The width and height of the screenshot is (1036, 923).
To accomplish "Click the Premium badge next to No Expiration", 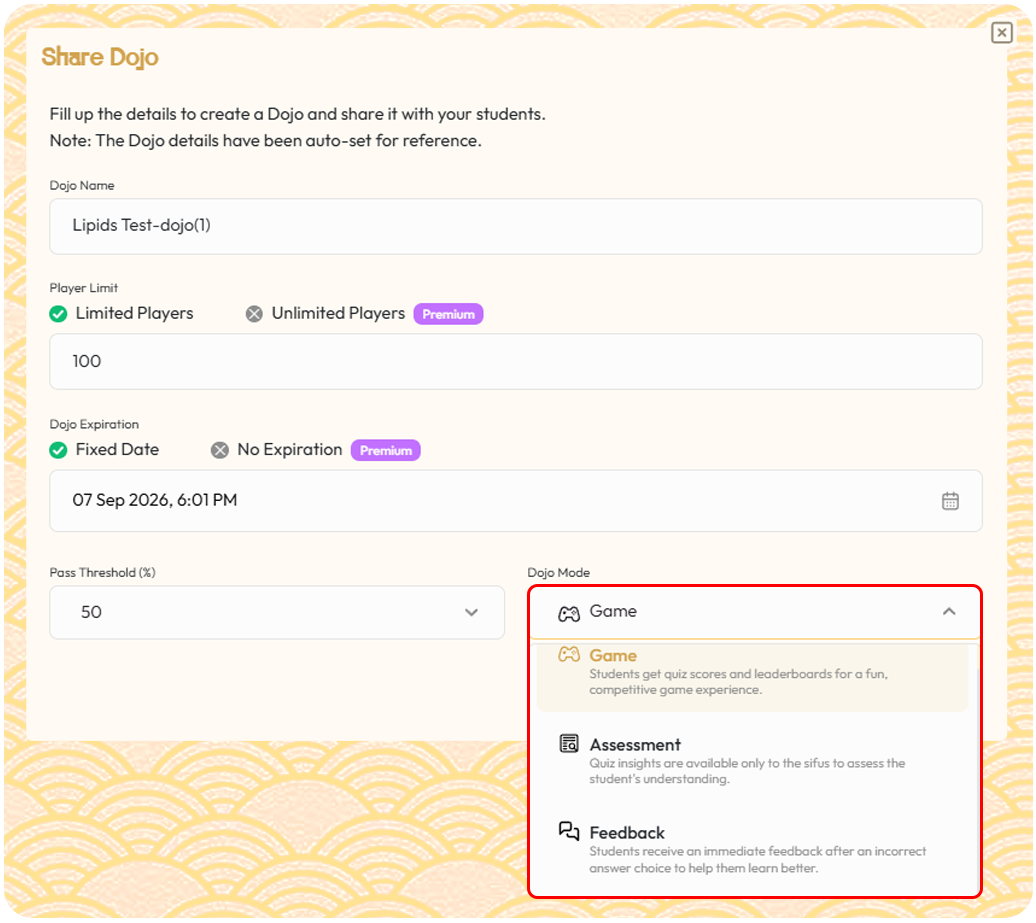I will point(385,450).
